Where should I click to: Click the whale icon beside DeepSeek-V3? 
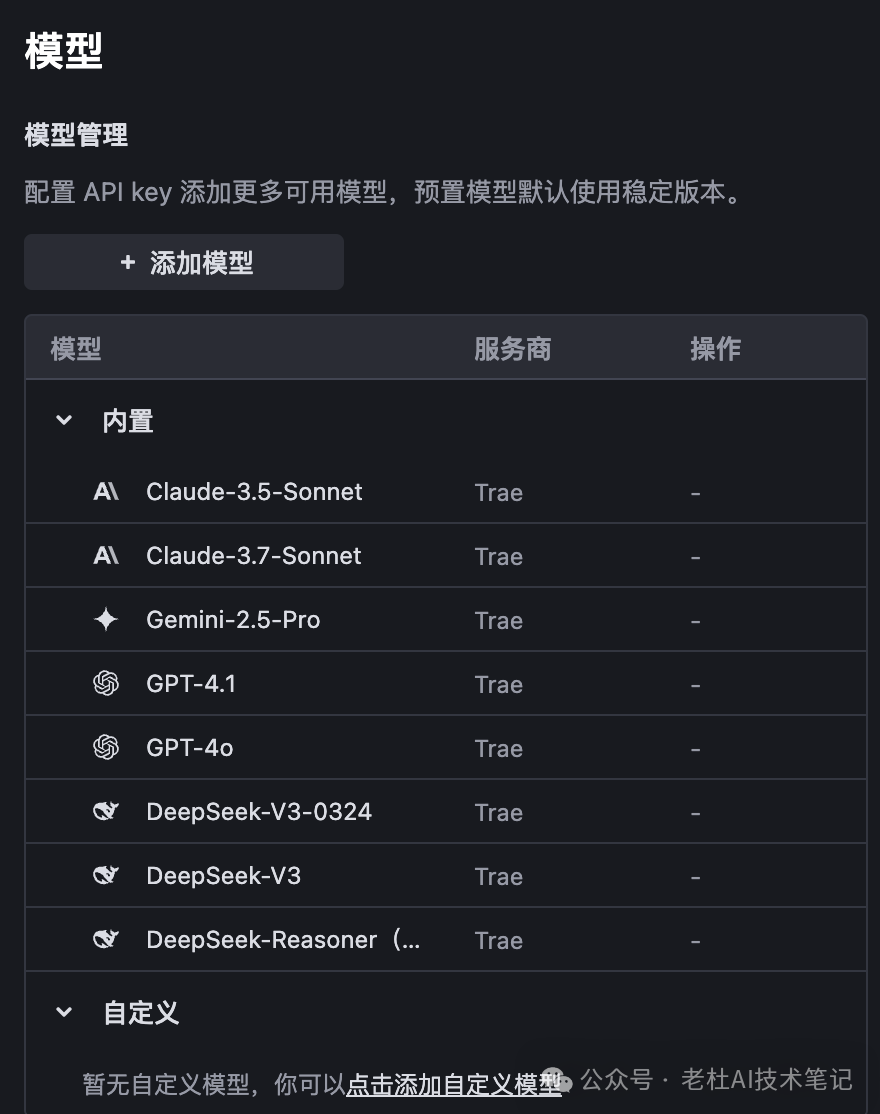105,876
